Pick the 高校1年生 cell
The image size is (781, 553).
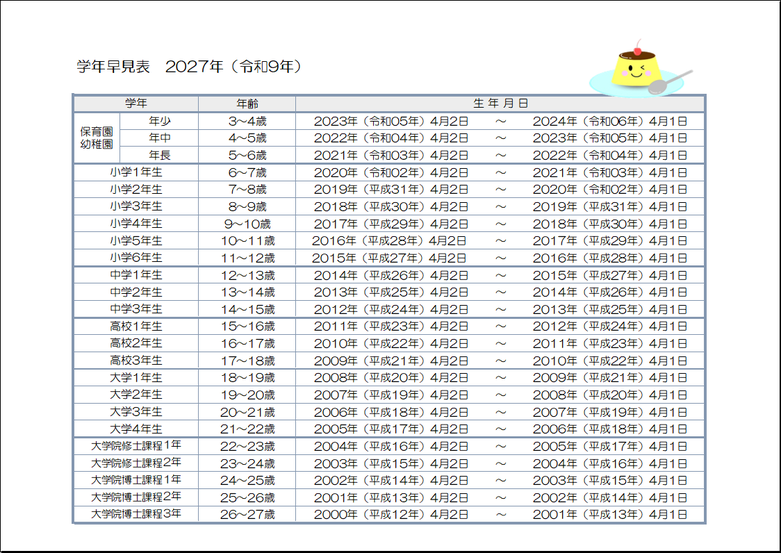pyautogui.click(x=136, y=326)
